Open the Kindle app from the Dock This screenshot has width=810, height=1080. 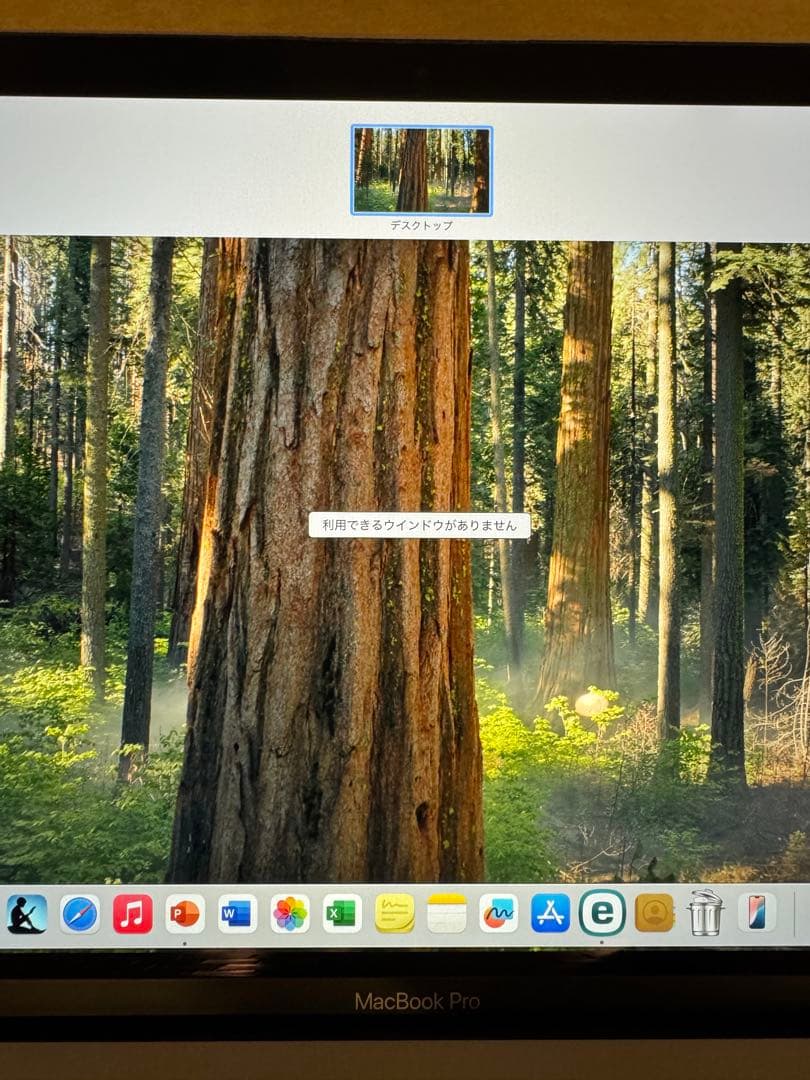click(x=27, y=914)
